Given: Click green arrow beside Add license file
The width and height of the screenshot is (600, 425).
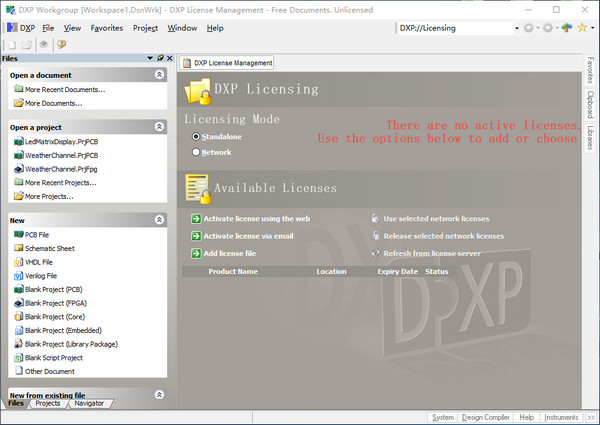Looking at the screenshot, I should click(x=196, y=253).
